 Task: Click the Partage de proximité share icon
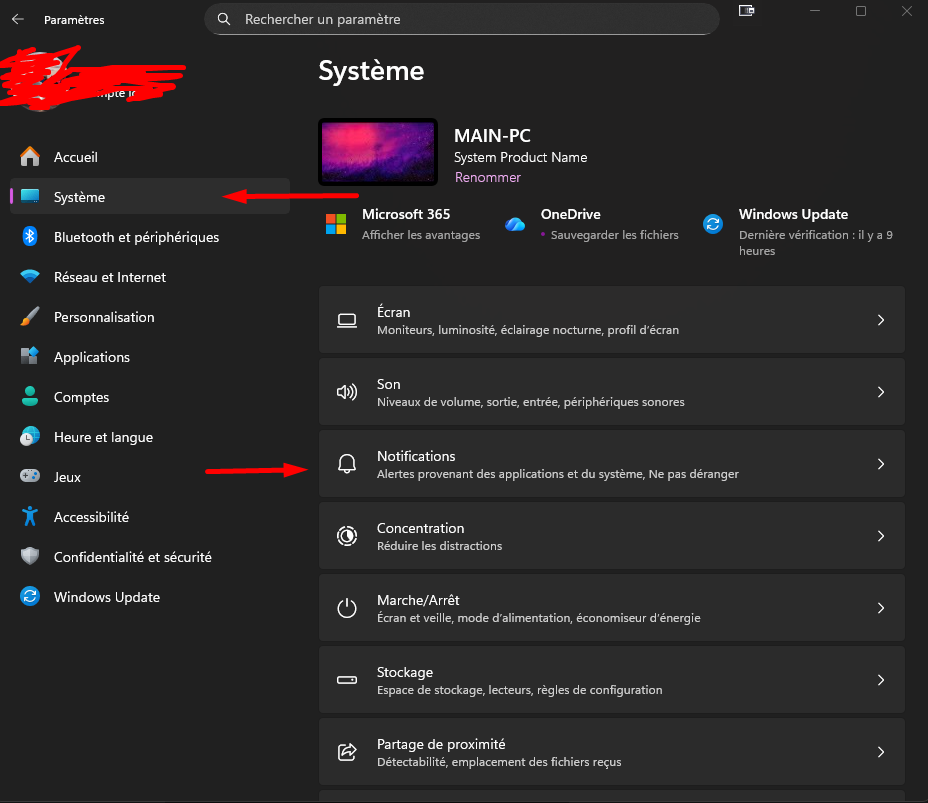pyautogui.click(x=347, y=752)
